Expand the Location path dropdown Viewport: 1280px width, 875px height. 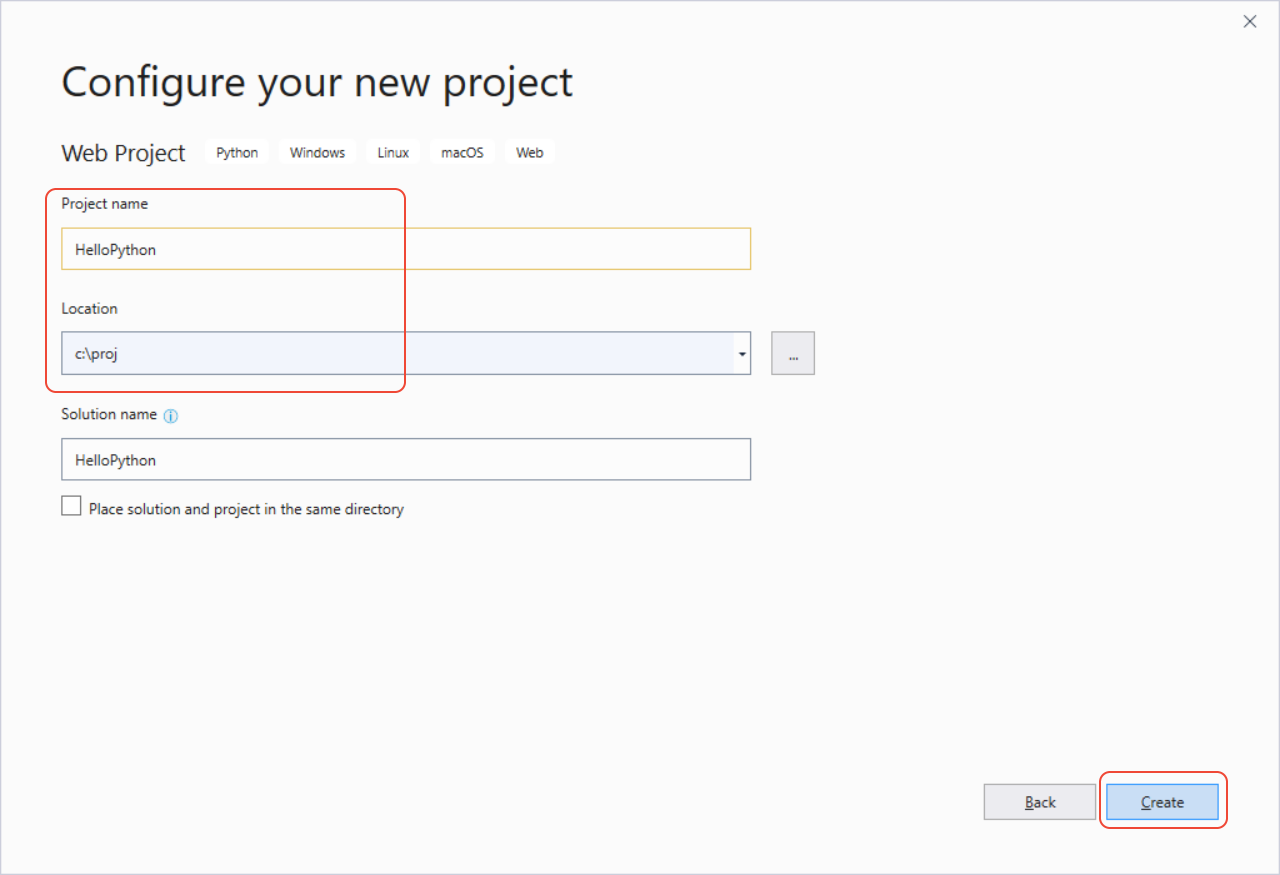tap(741, 353)
